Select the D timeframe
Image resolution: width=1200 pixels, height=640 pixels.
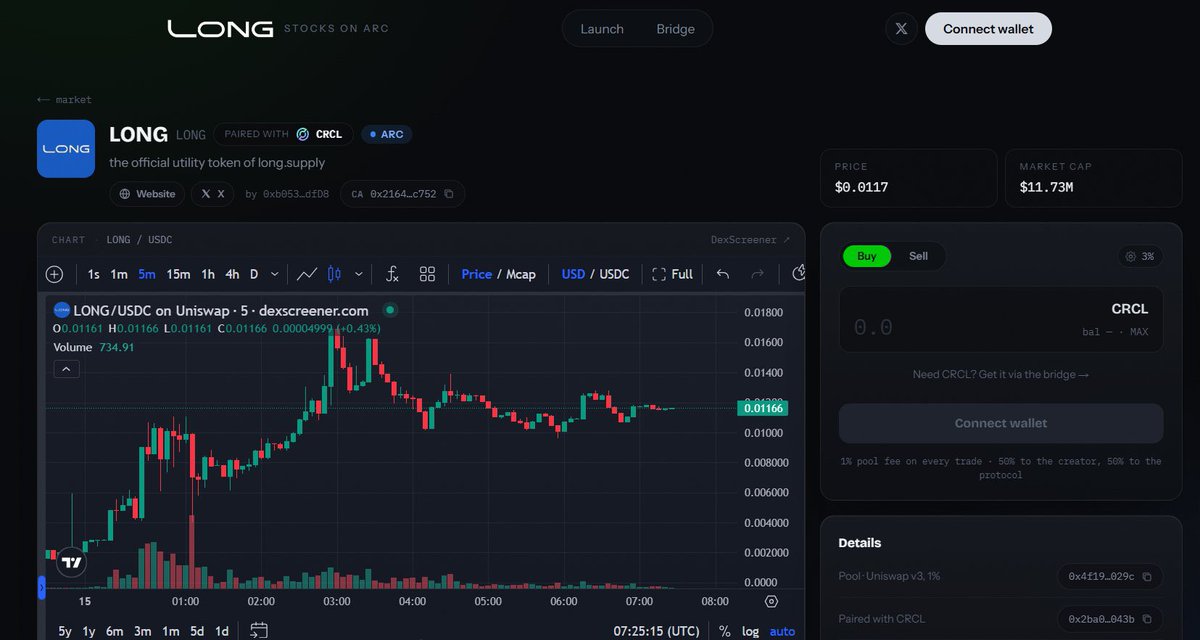254,274
